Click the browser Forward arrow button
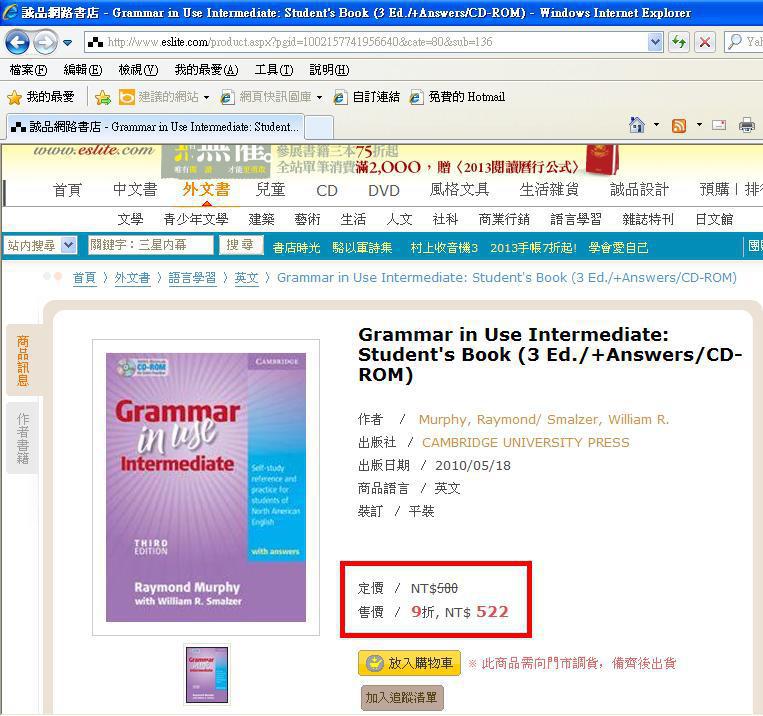 [x=46, y=42]
